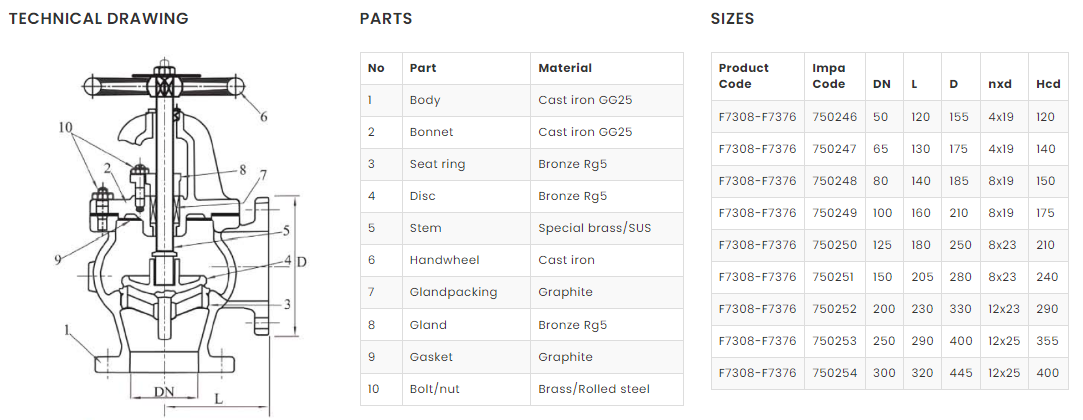The image size is (1083, 420).
Task: Click the SIZES section heading
Action: (732, 19)
